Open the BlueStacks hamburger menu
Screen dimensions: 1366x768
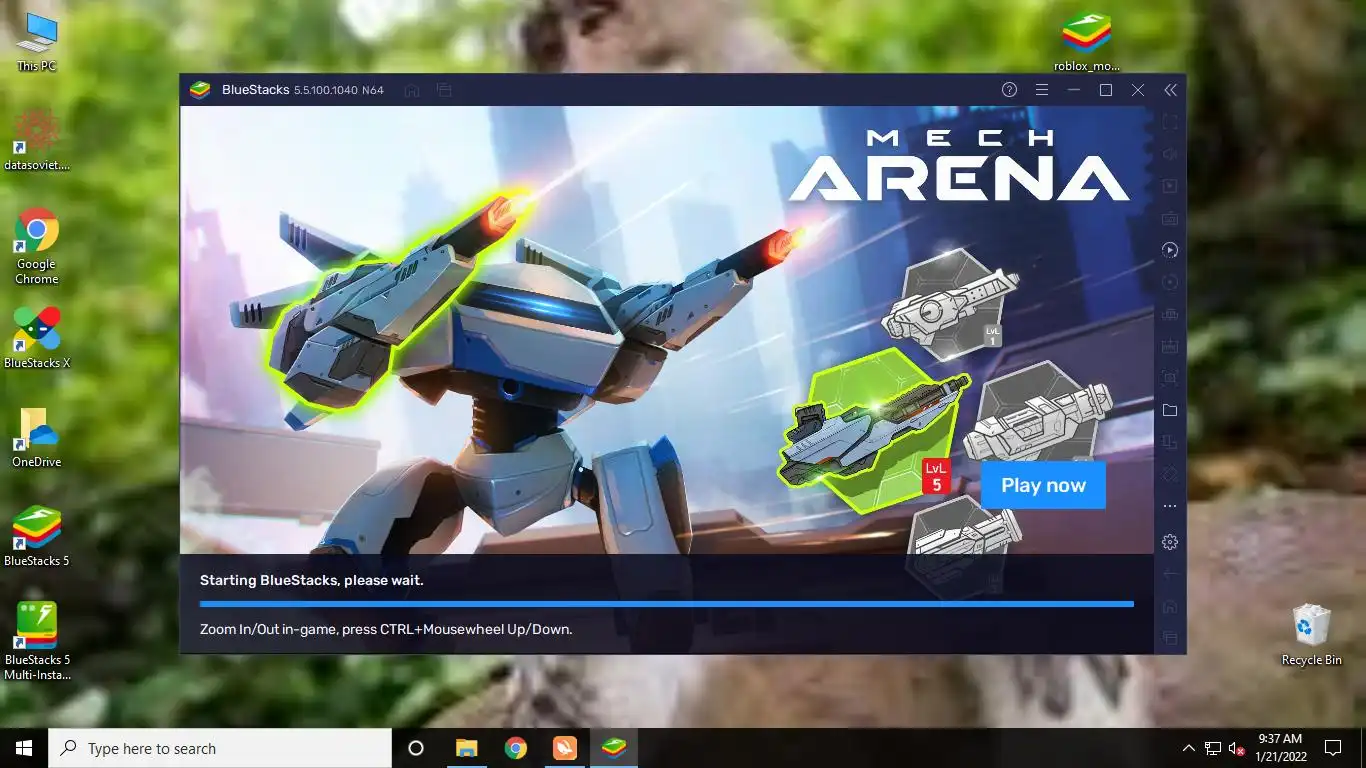click(x=1041, y=90)
